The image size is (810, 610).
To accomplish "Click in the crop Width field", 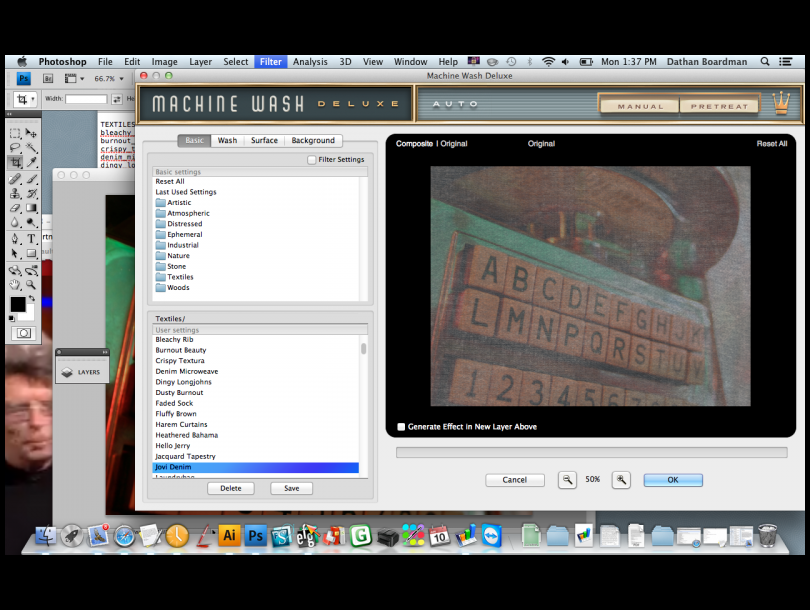I will tap(86, 99).
